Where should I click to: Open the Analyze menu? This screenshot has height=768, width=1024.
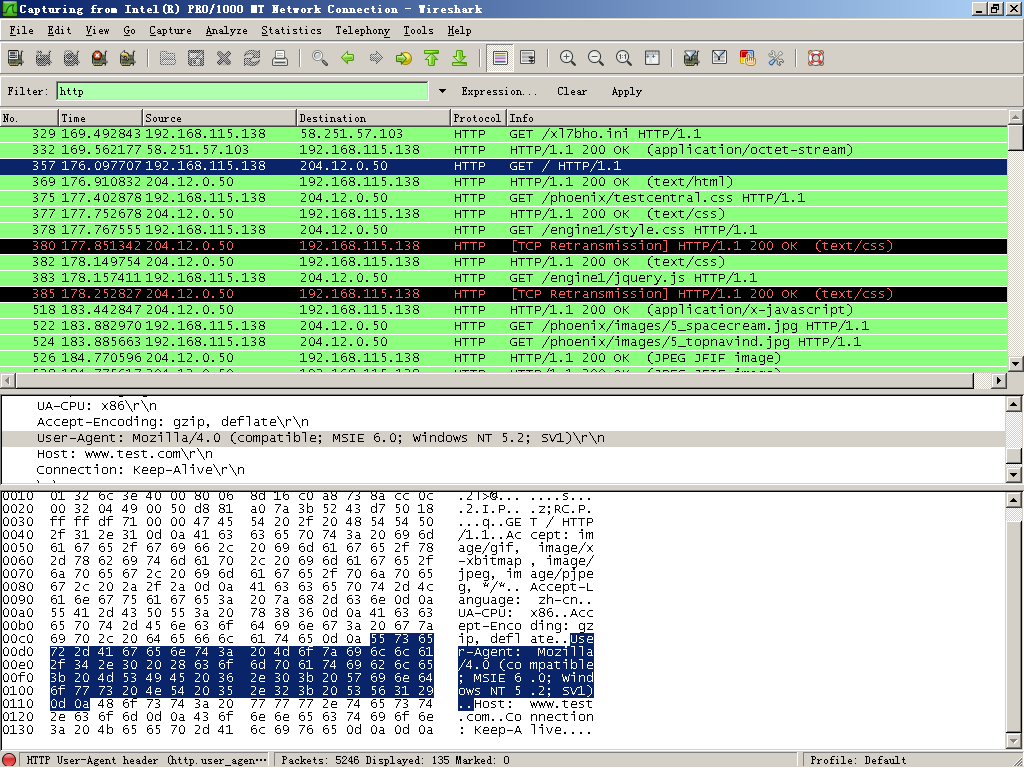tap(227, 31)
